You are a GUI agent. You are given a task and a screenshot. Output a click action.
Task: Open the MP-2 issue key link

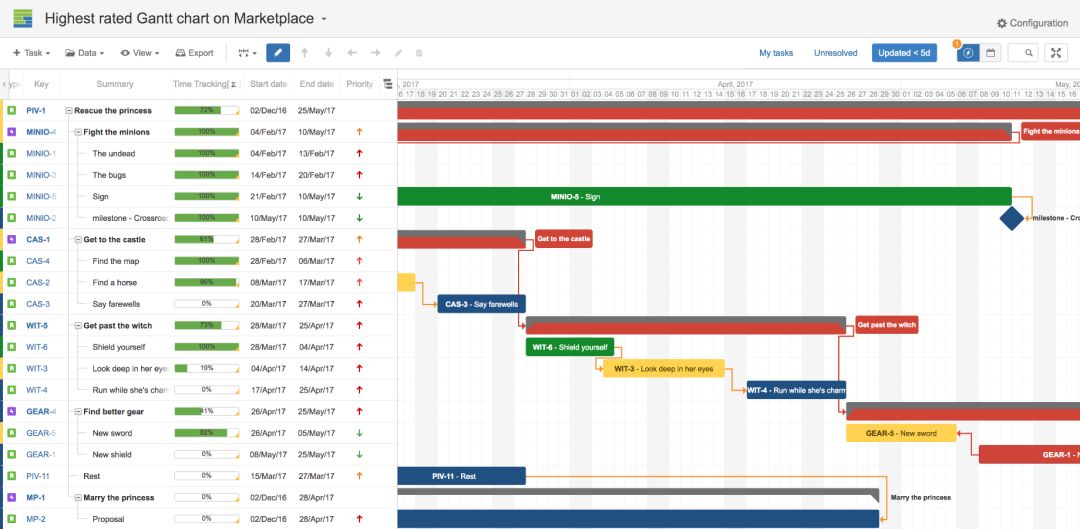point(36,519)
